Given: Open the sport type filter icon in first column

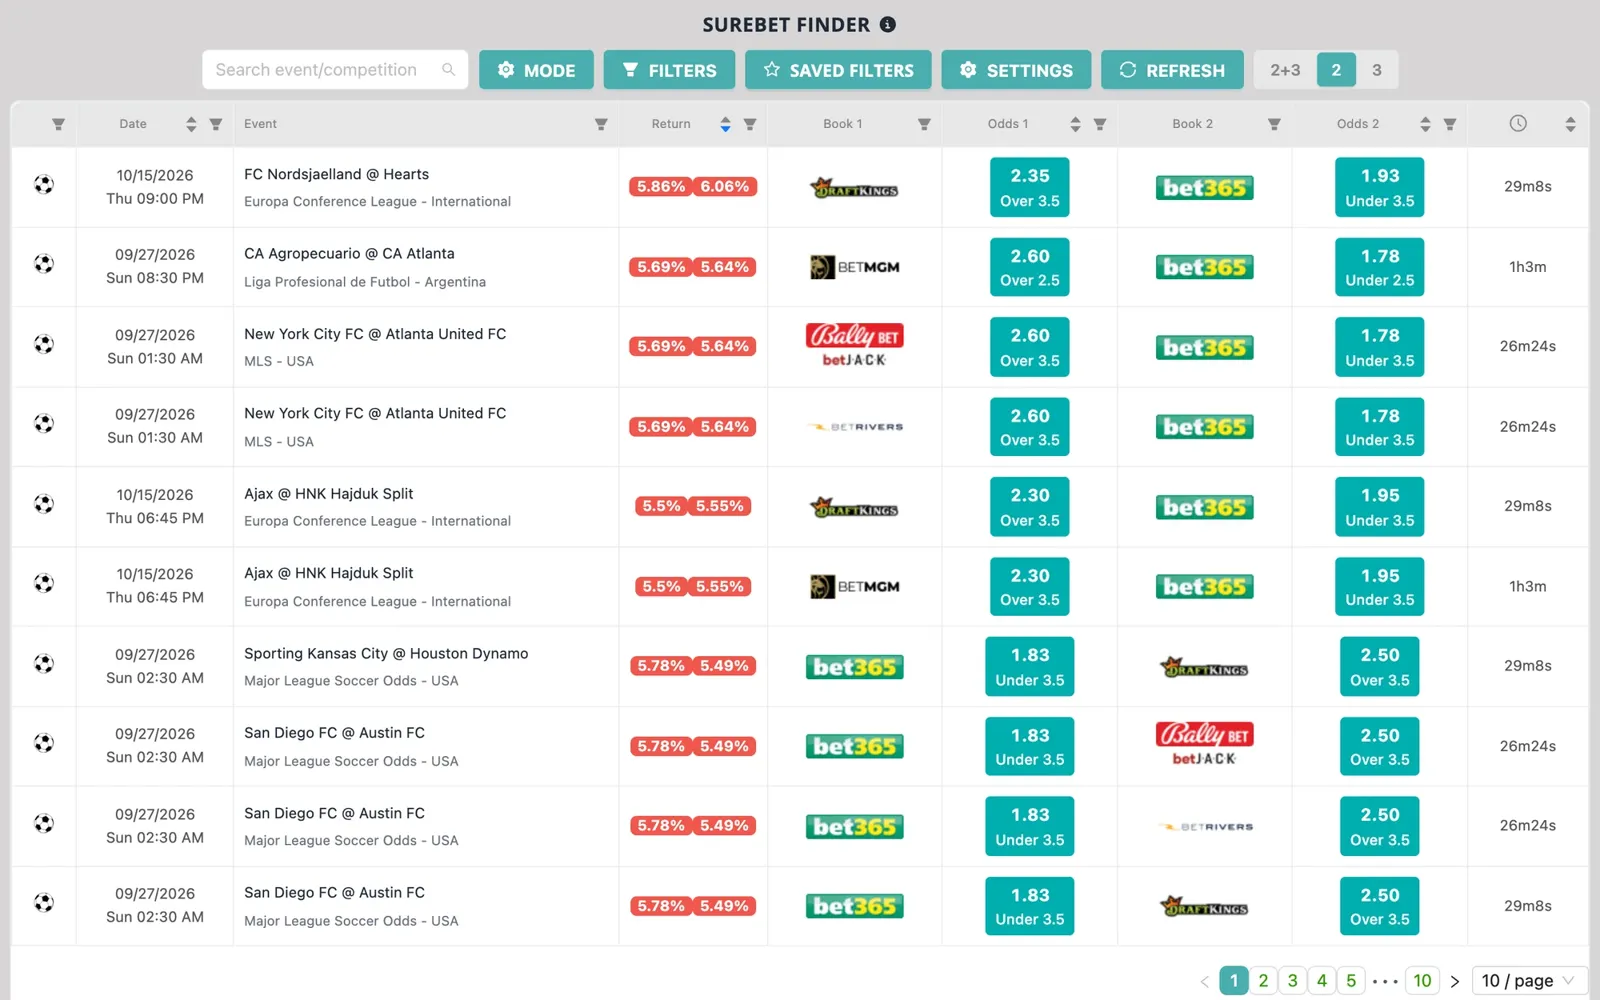Looking at the screenshot, I should pyautogui.click(x=58, y=124).
